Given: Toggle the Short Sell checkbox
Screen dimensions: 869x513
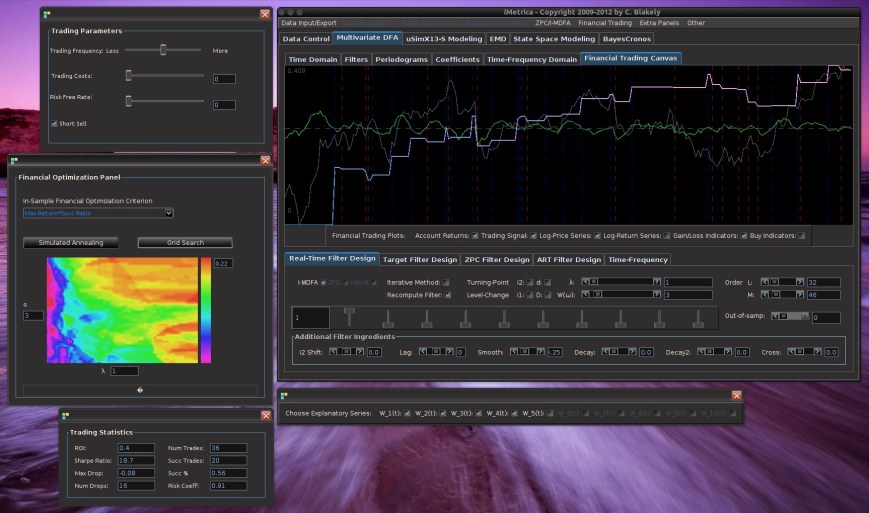Looking at the screenshot, I should tap(54, 123).
